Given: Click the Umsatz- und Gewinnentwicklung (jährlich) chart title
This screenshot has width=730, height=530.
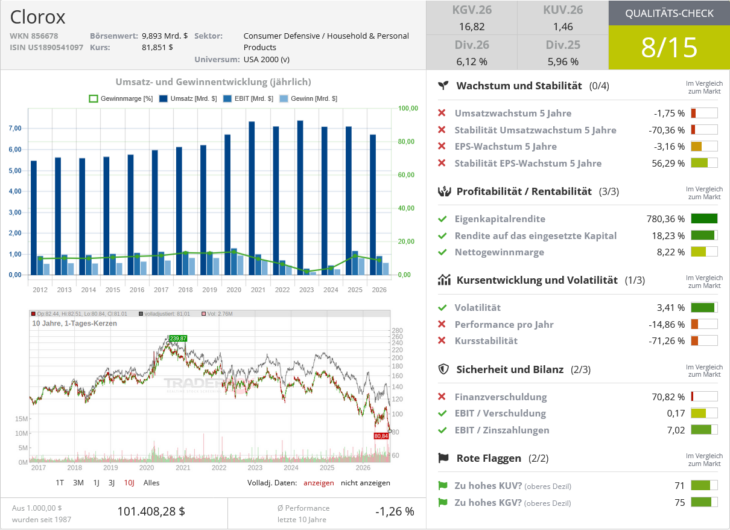Looking at the screenshot, I should [213, 82].
